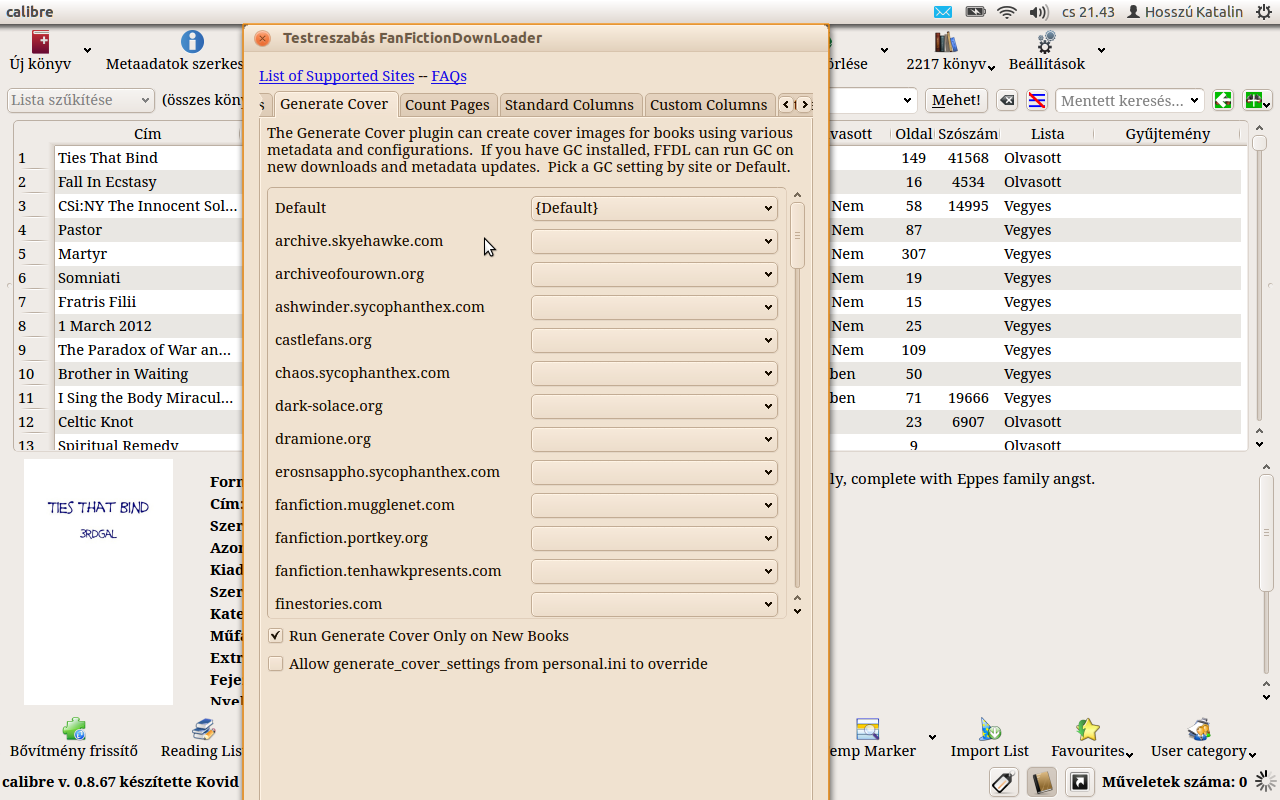The height and width of the screenshot is (800, 1280).
Task: Open Import List wizard icon
Action: click(x=989, y=729)
